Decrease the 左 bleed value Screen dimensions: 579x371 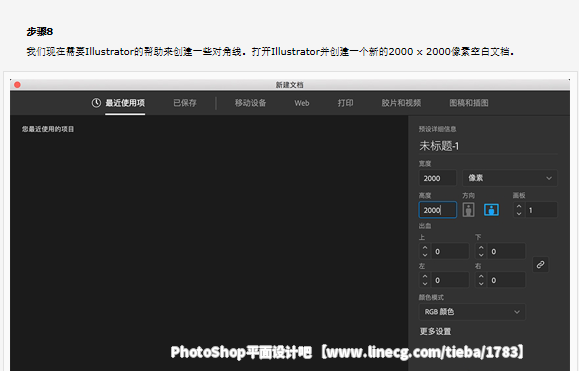425,283
